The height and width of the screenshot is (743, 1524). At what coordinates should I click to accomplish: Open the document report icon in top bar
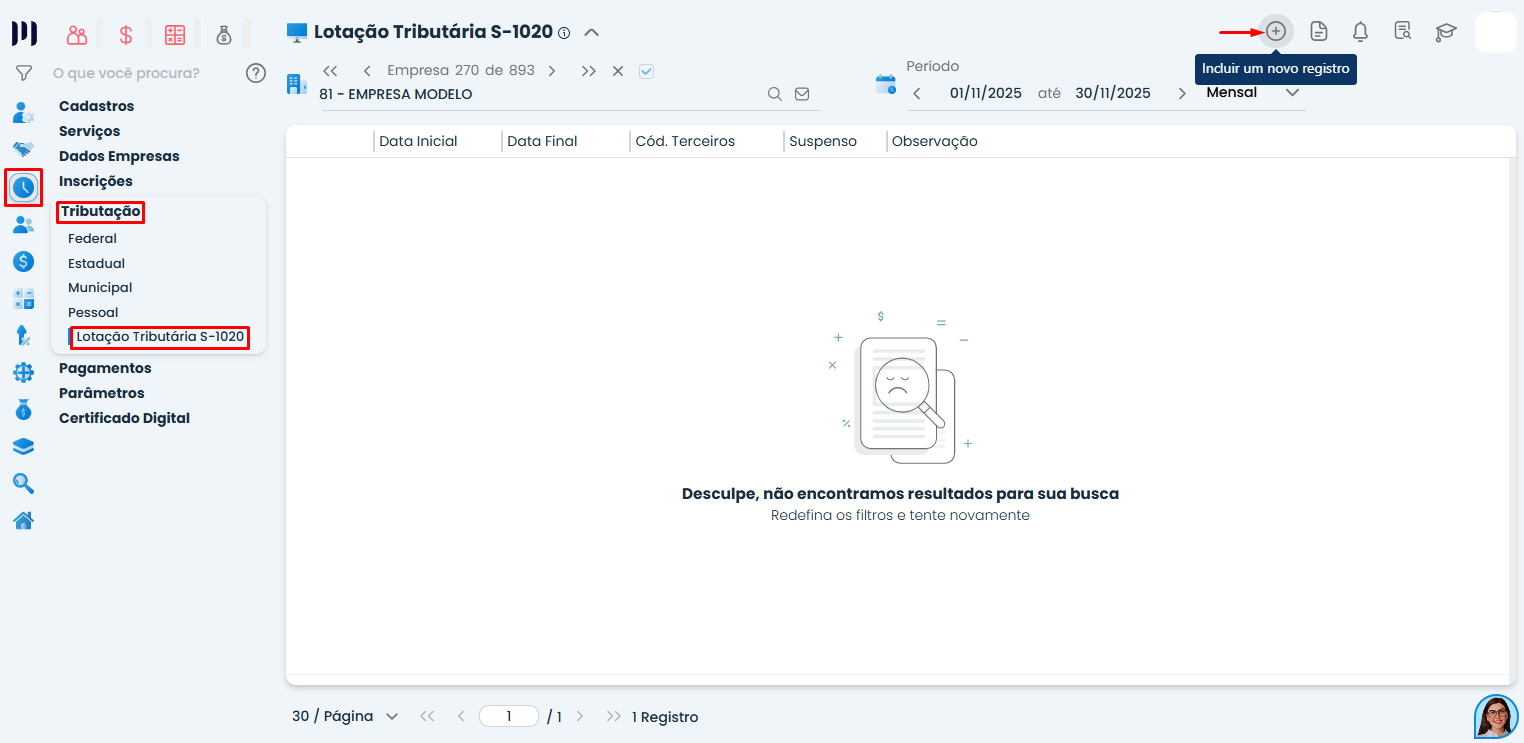[x=1319, y=31]
